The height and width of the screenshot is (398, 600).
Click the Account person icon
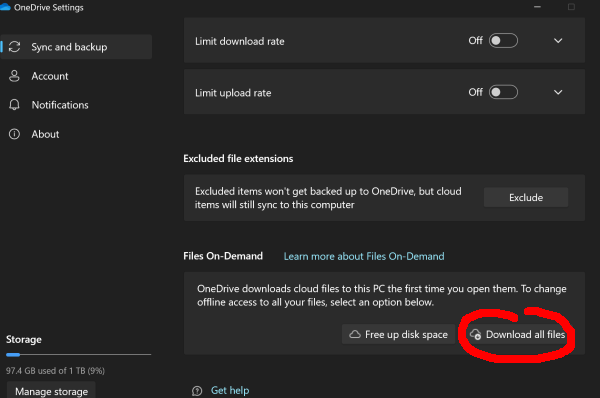tap(14, 76)
